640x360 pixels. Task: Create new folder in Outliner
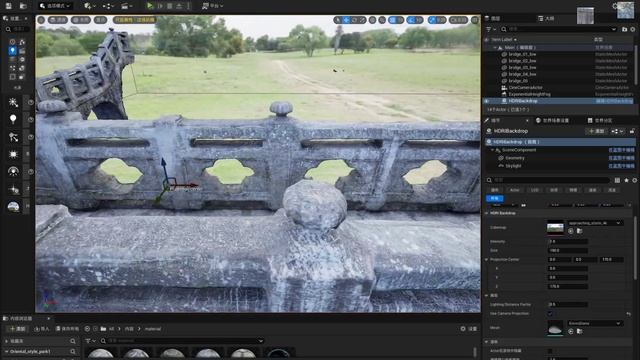(x=624, y=29)
